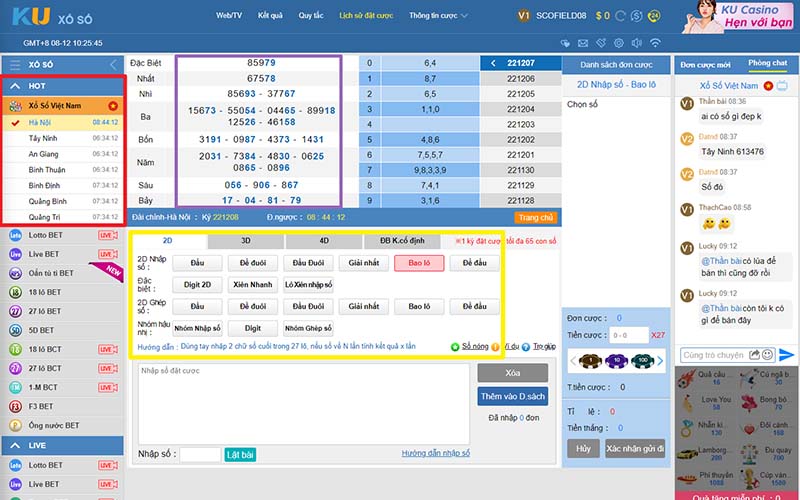Open Lotto BET in the top list
800x500 pixels.
click(x=62, y=235)
